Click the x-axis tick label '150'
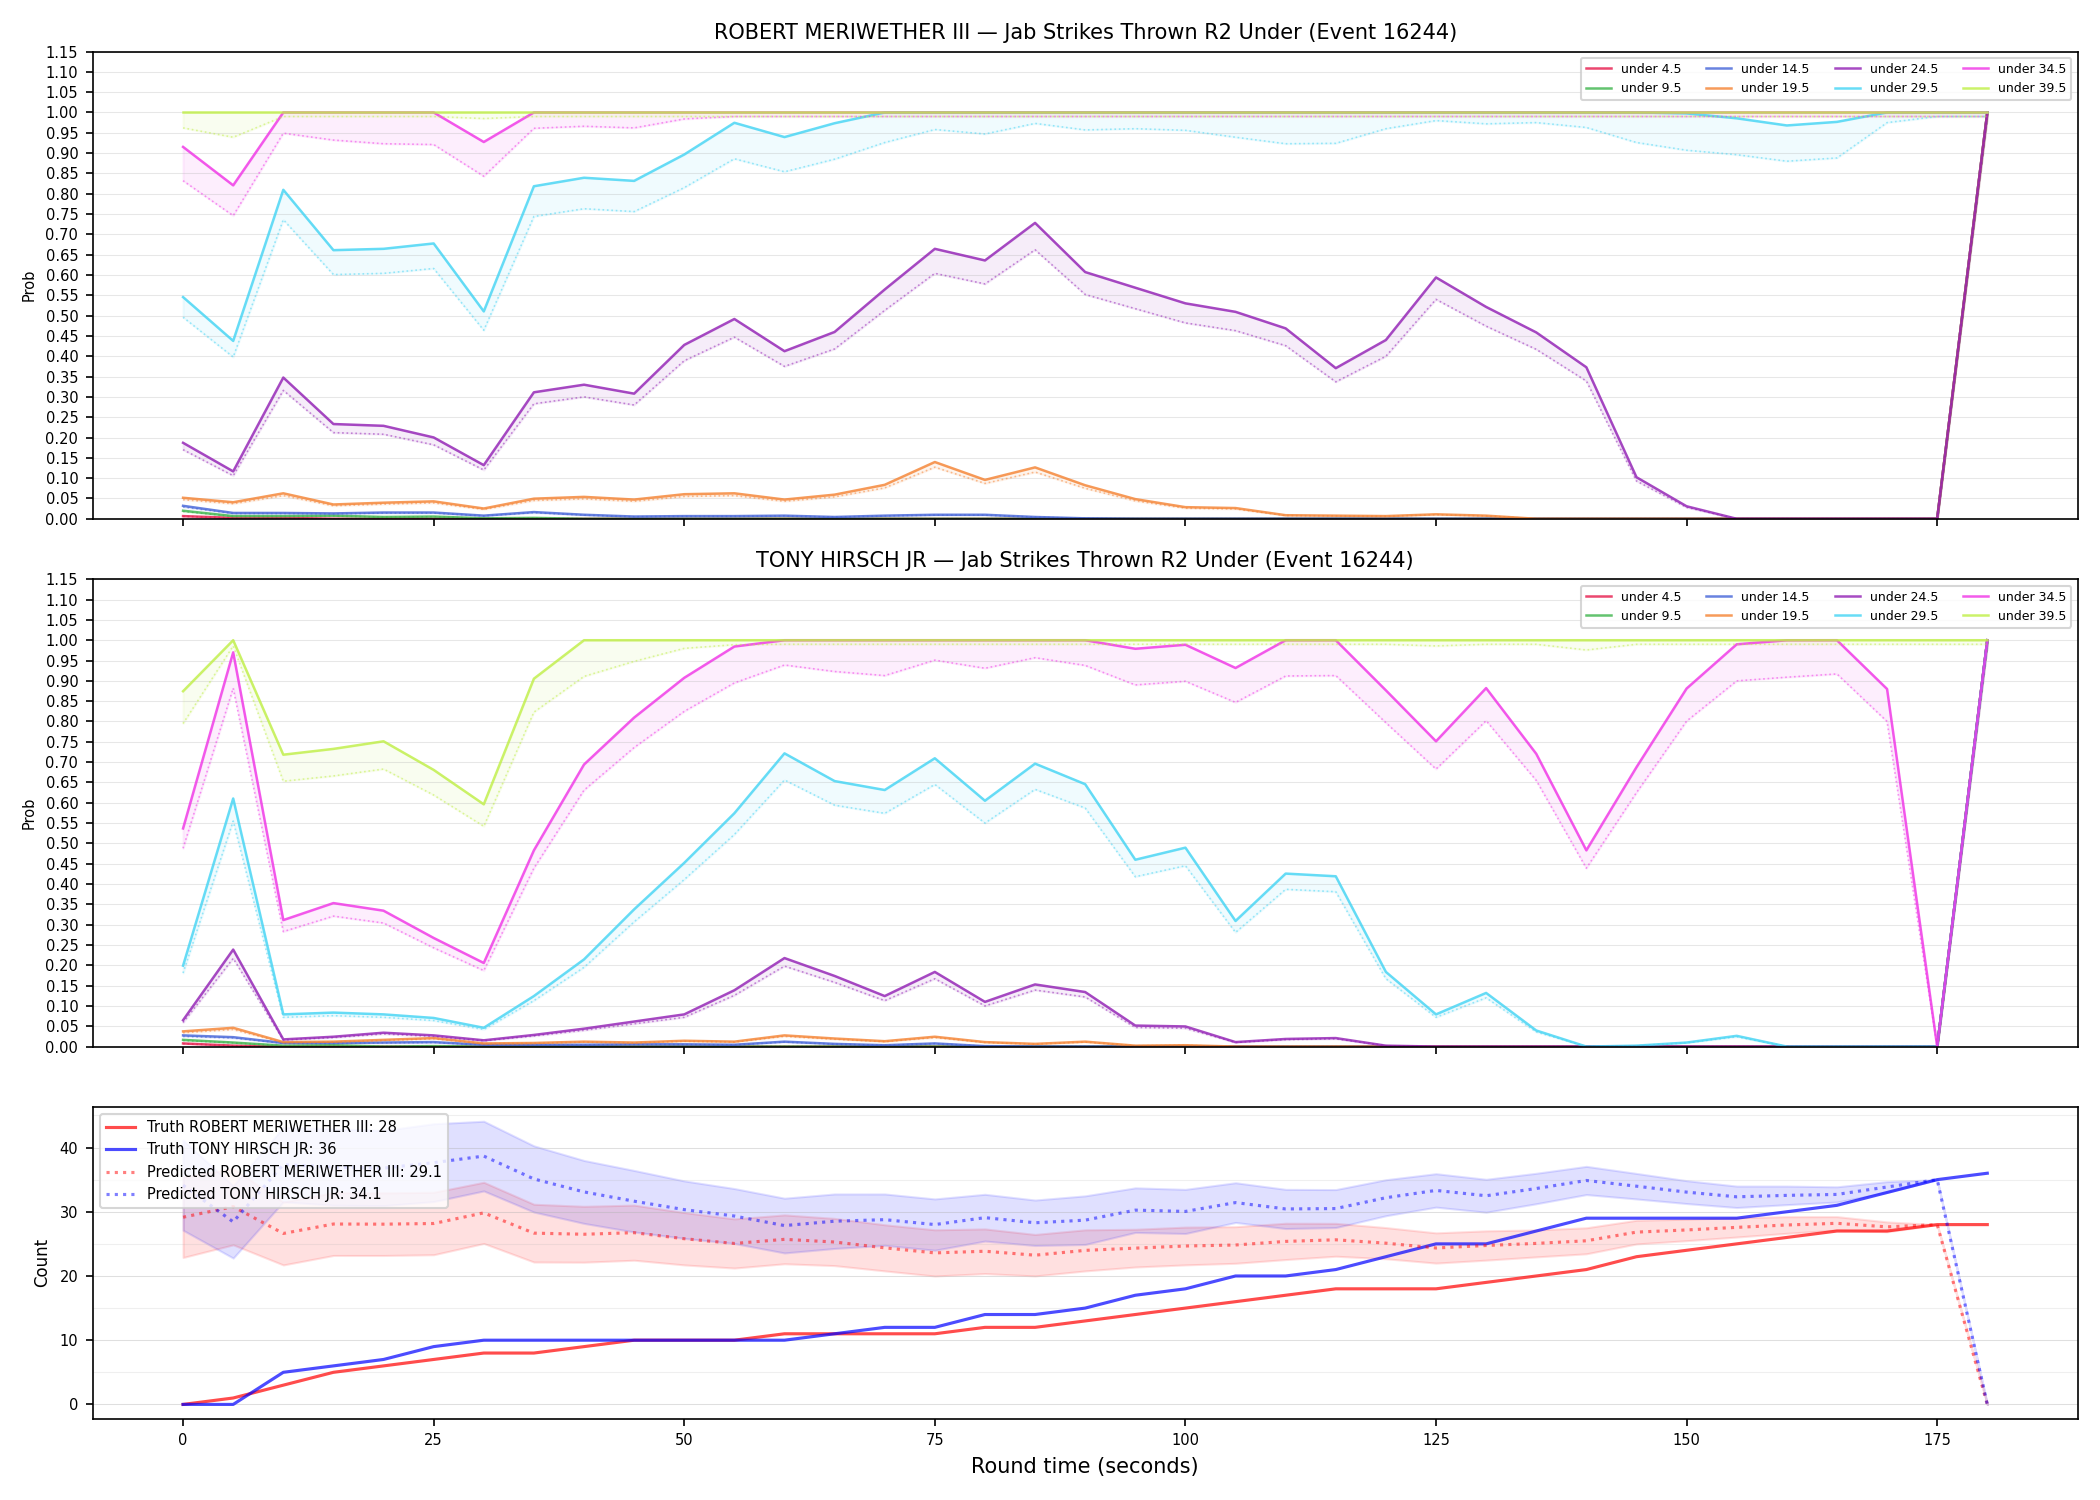The image size is (2100, 1500). (x=1686, y=1440)
